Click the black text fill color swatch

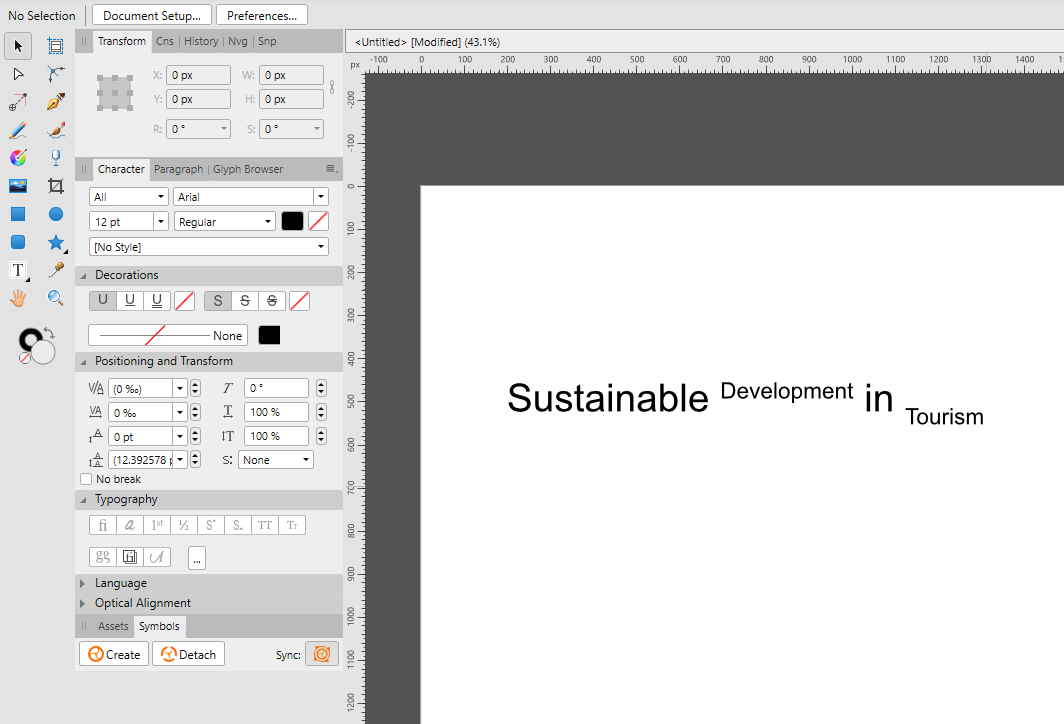pos(292,221)
